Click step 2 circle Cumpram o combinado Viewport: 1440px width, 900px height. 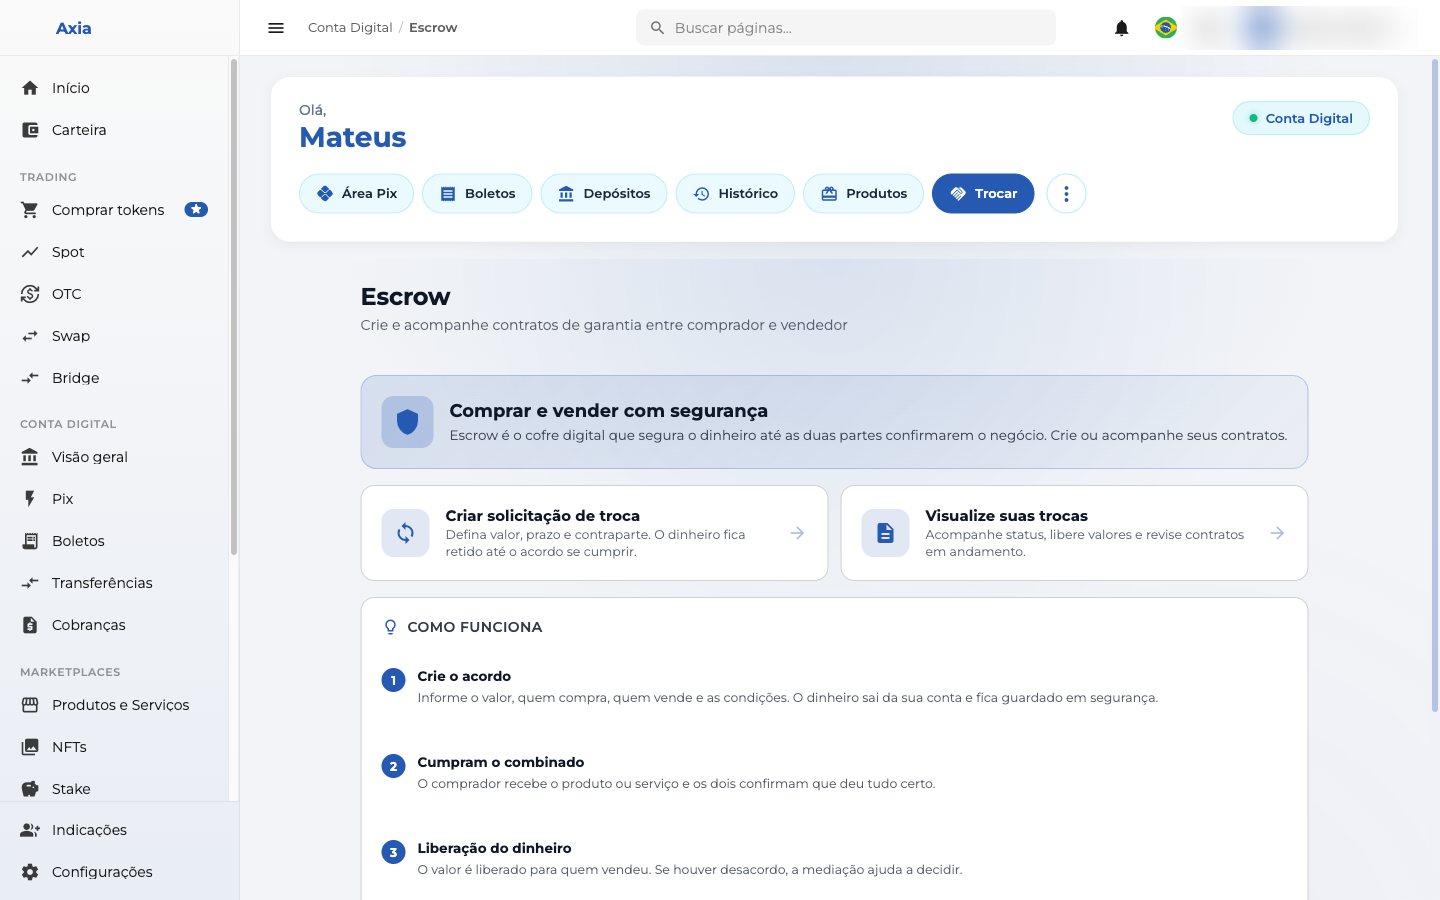(393, 766)
